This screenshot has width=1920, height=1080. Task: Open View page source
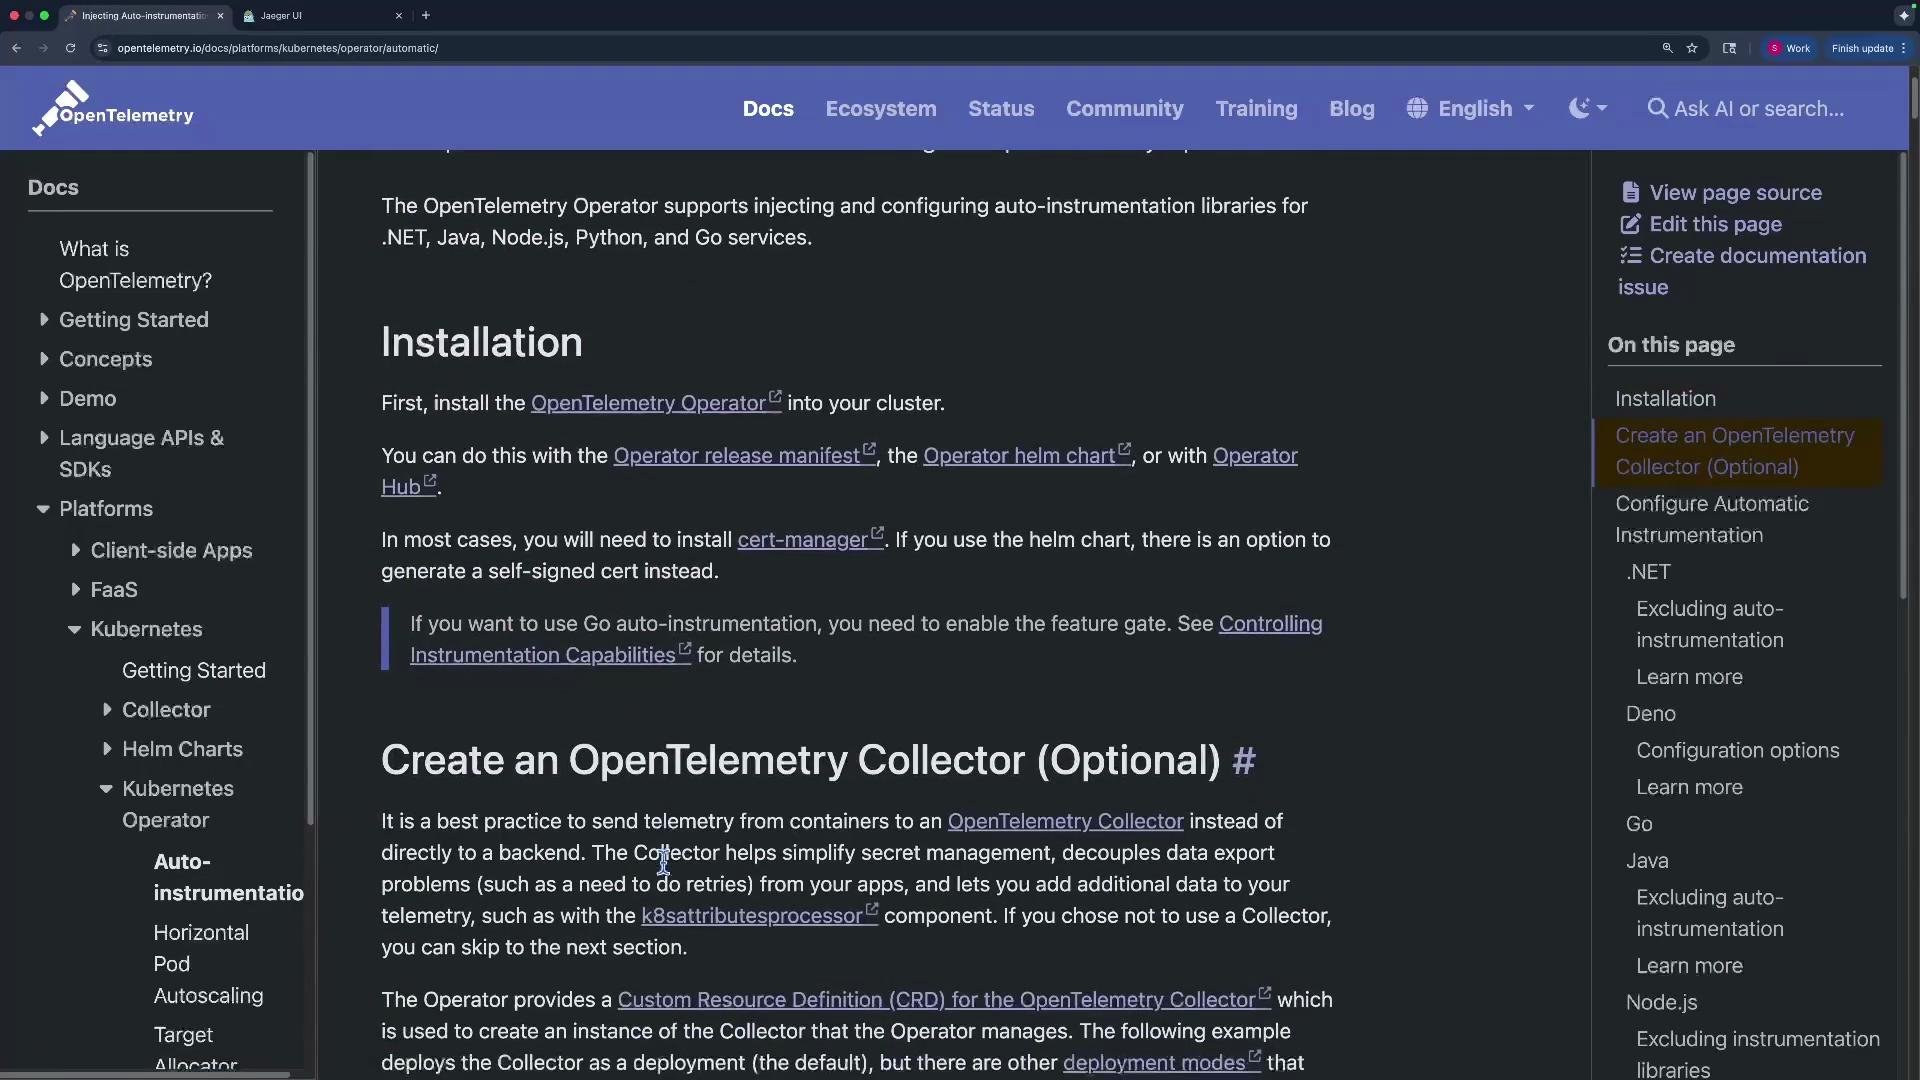coord(1721,192)
